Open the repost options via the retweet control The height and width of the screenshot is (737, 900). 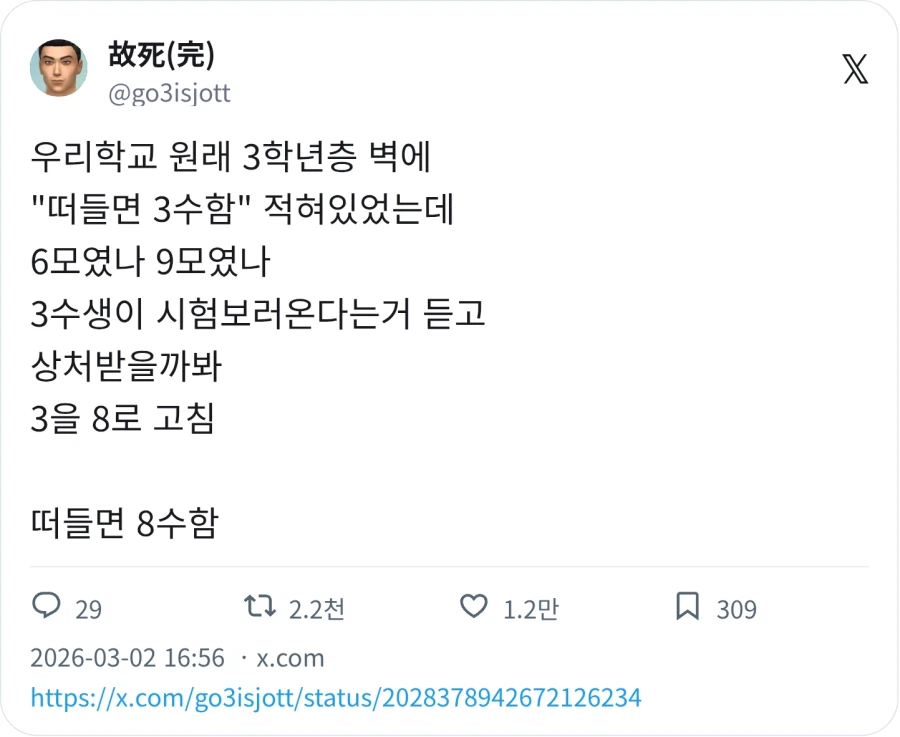coord(262,606)
